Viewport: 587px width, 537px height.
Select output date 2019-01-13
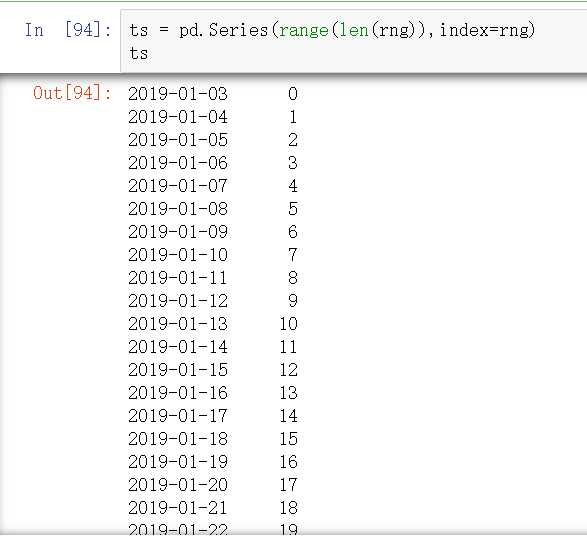tap(178, 324)
